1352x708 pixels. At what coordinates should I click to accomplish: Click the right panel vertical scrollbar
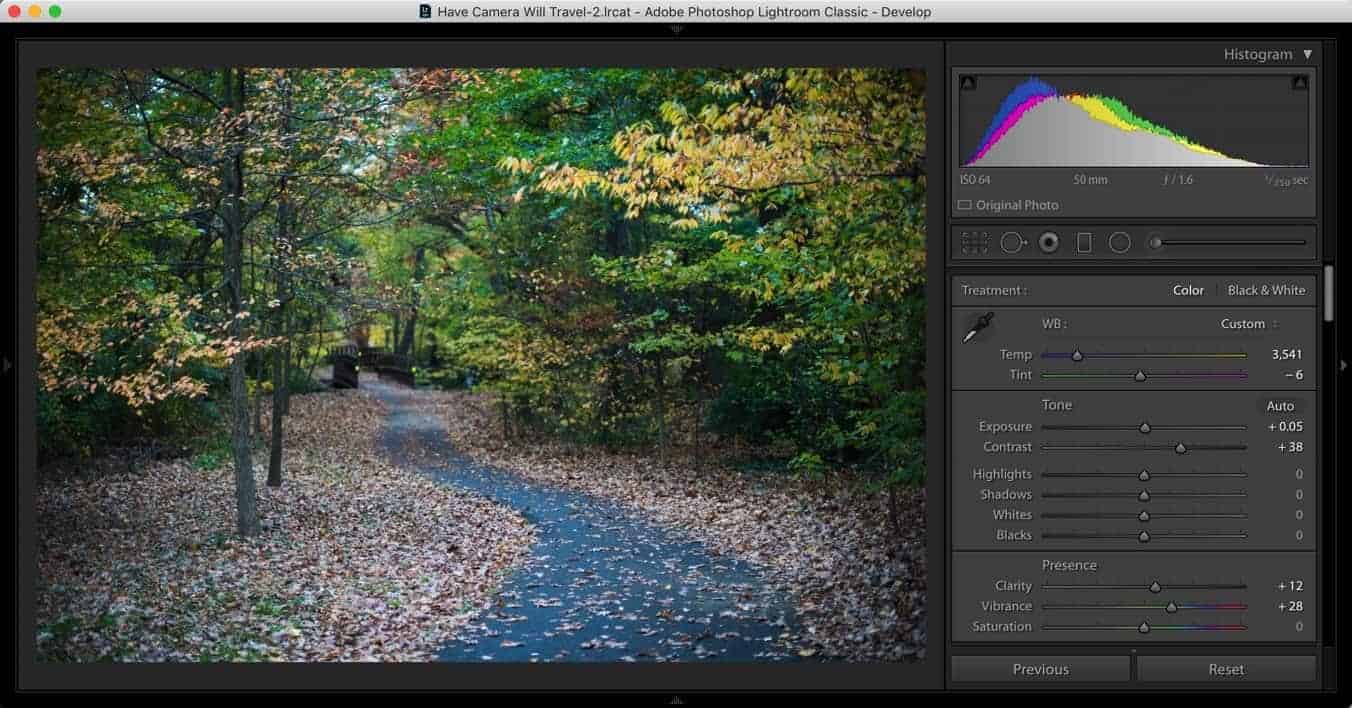1329,293
